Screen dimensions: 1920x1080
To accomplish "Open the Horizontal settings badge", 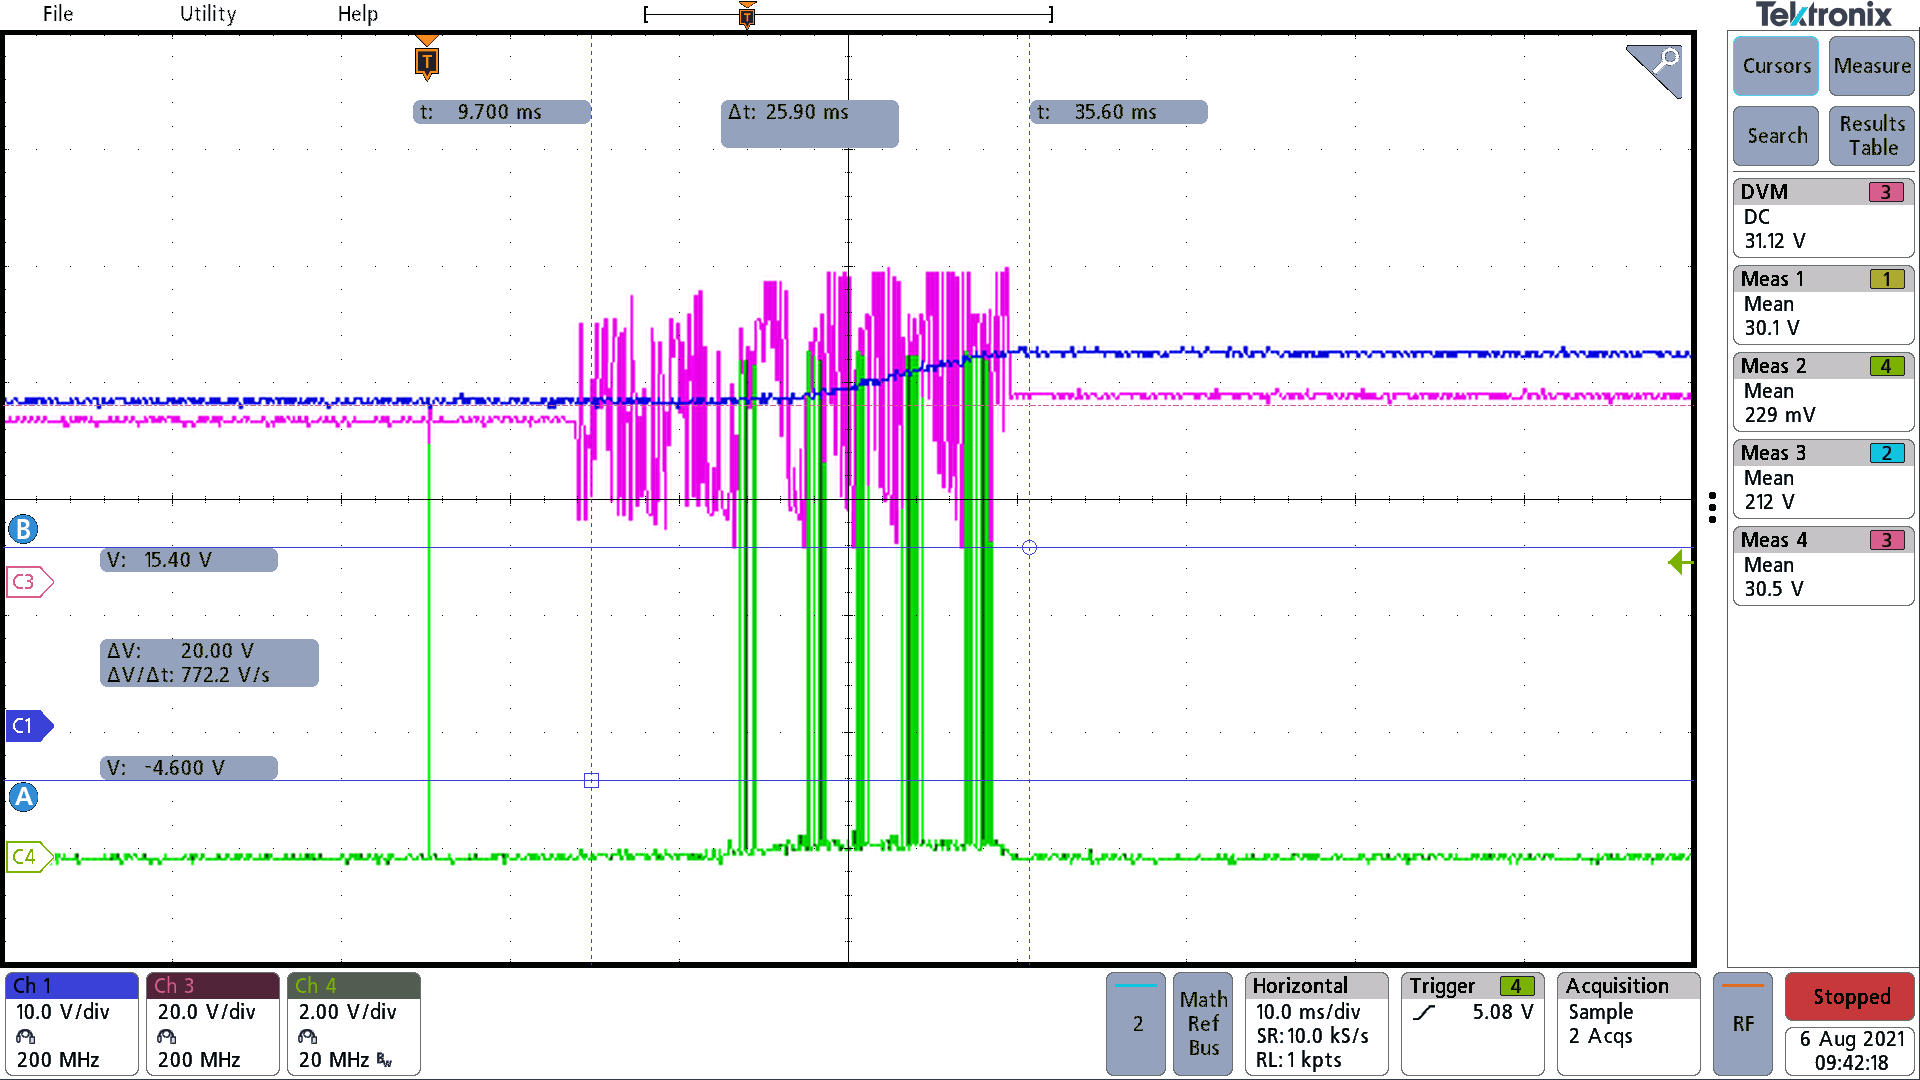I will coord(1316,1023).
